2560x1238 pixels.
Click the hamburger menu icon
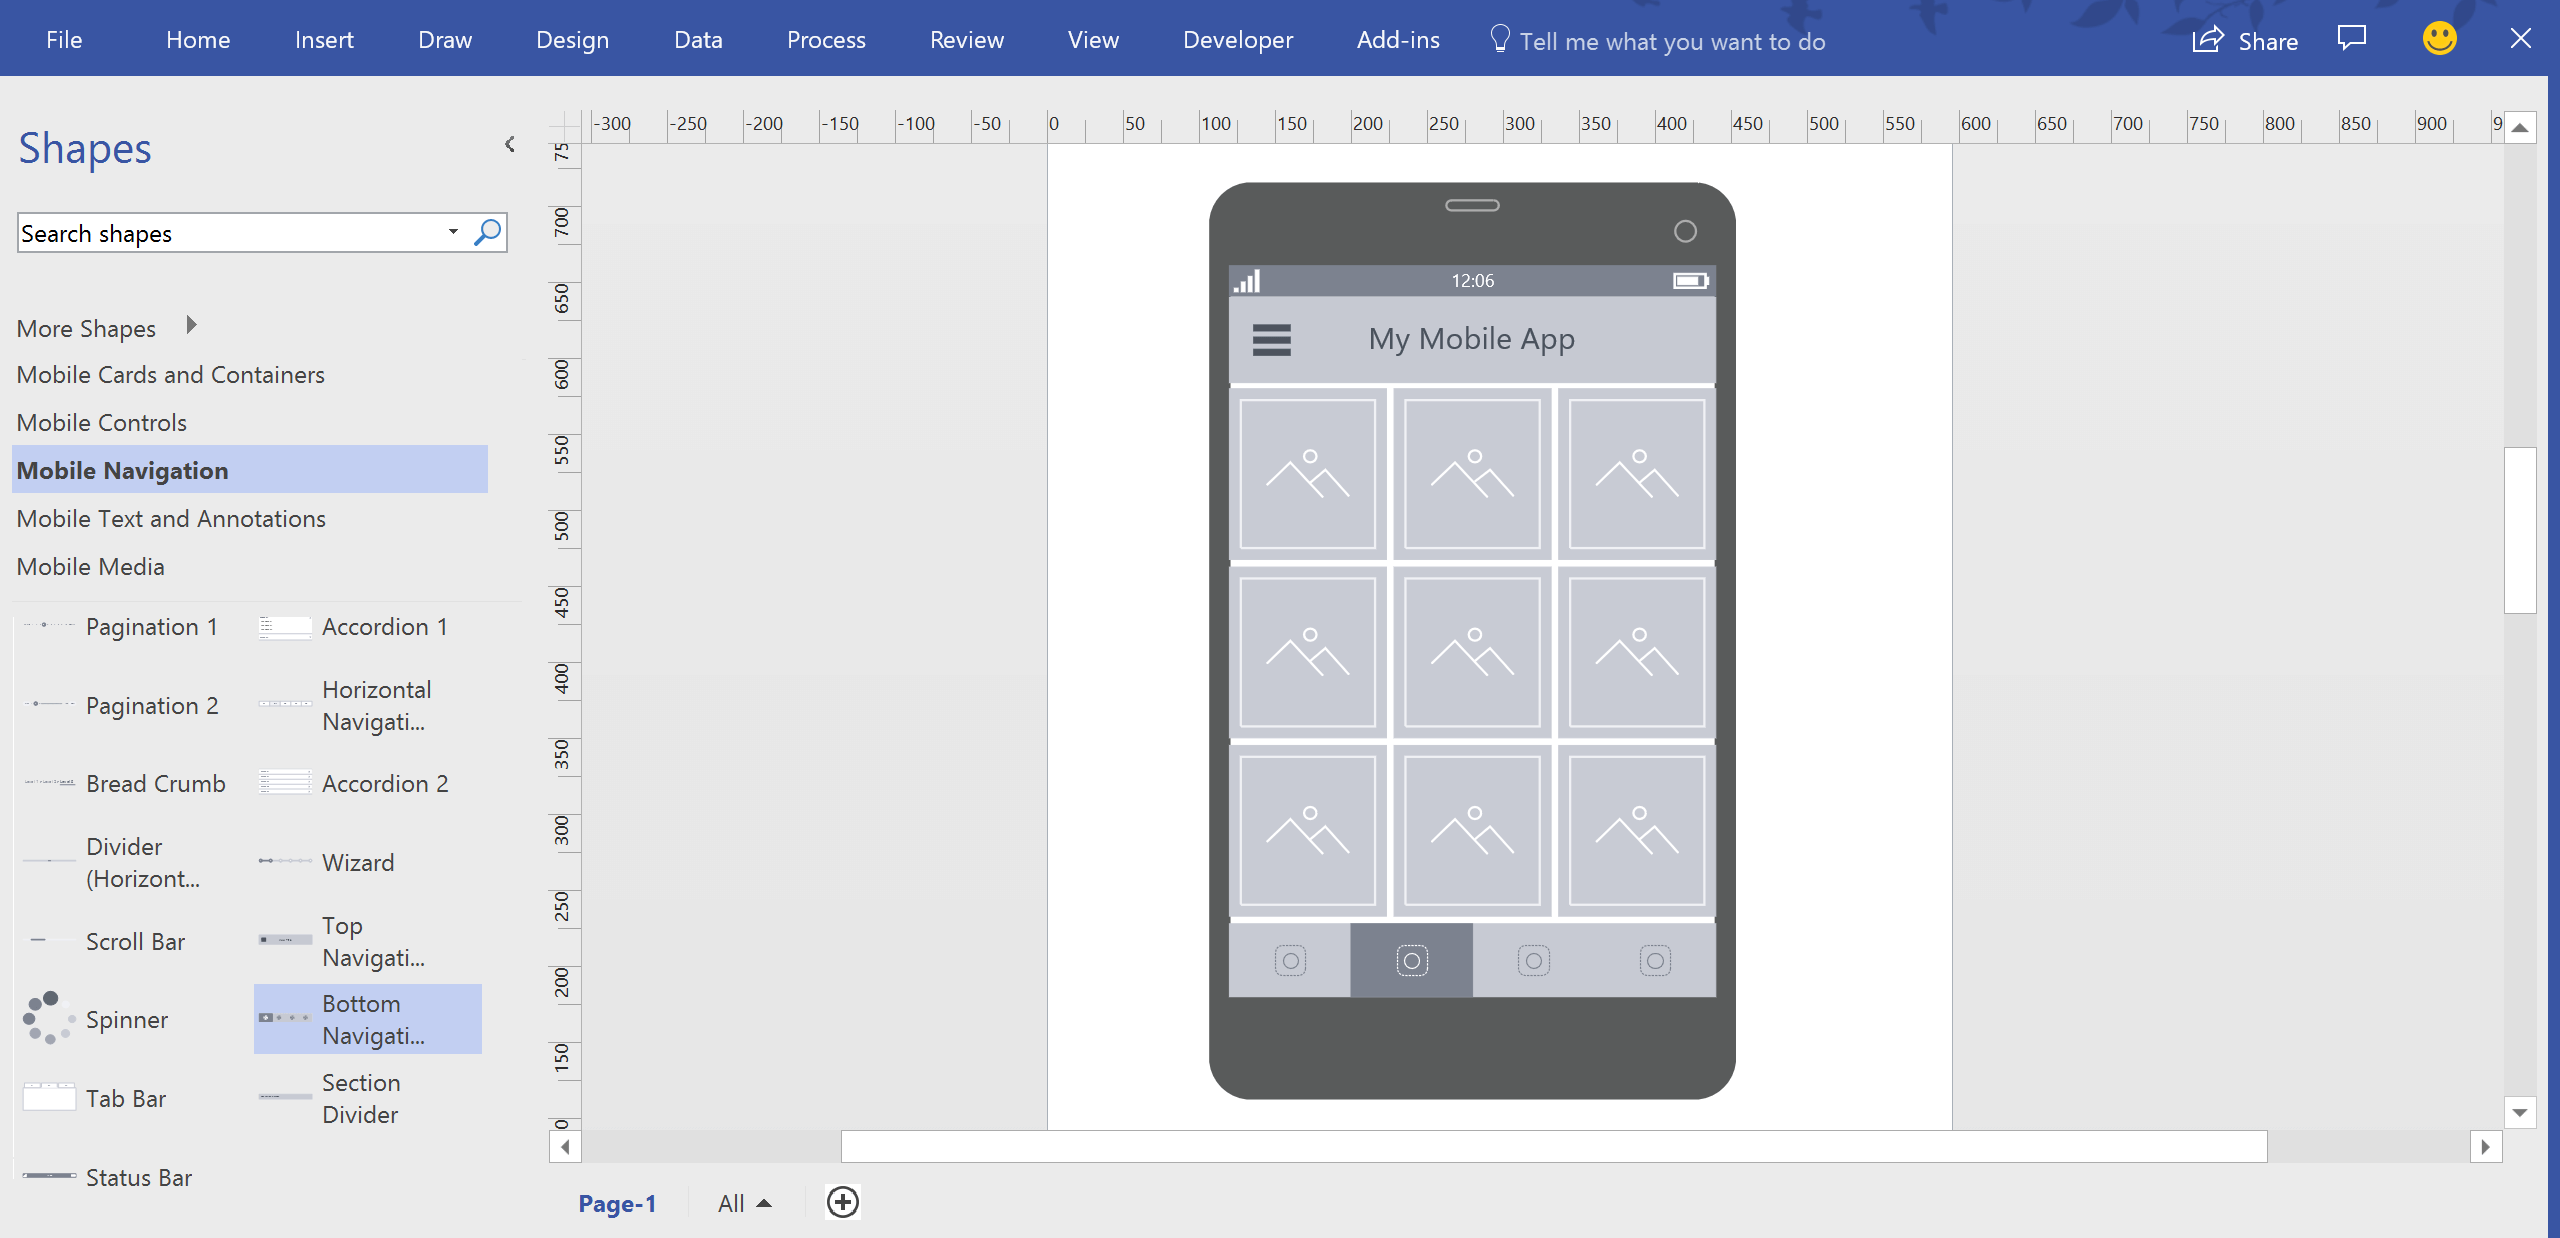click(1272, 338)
